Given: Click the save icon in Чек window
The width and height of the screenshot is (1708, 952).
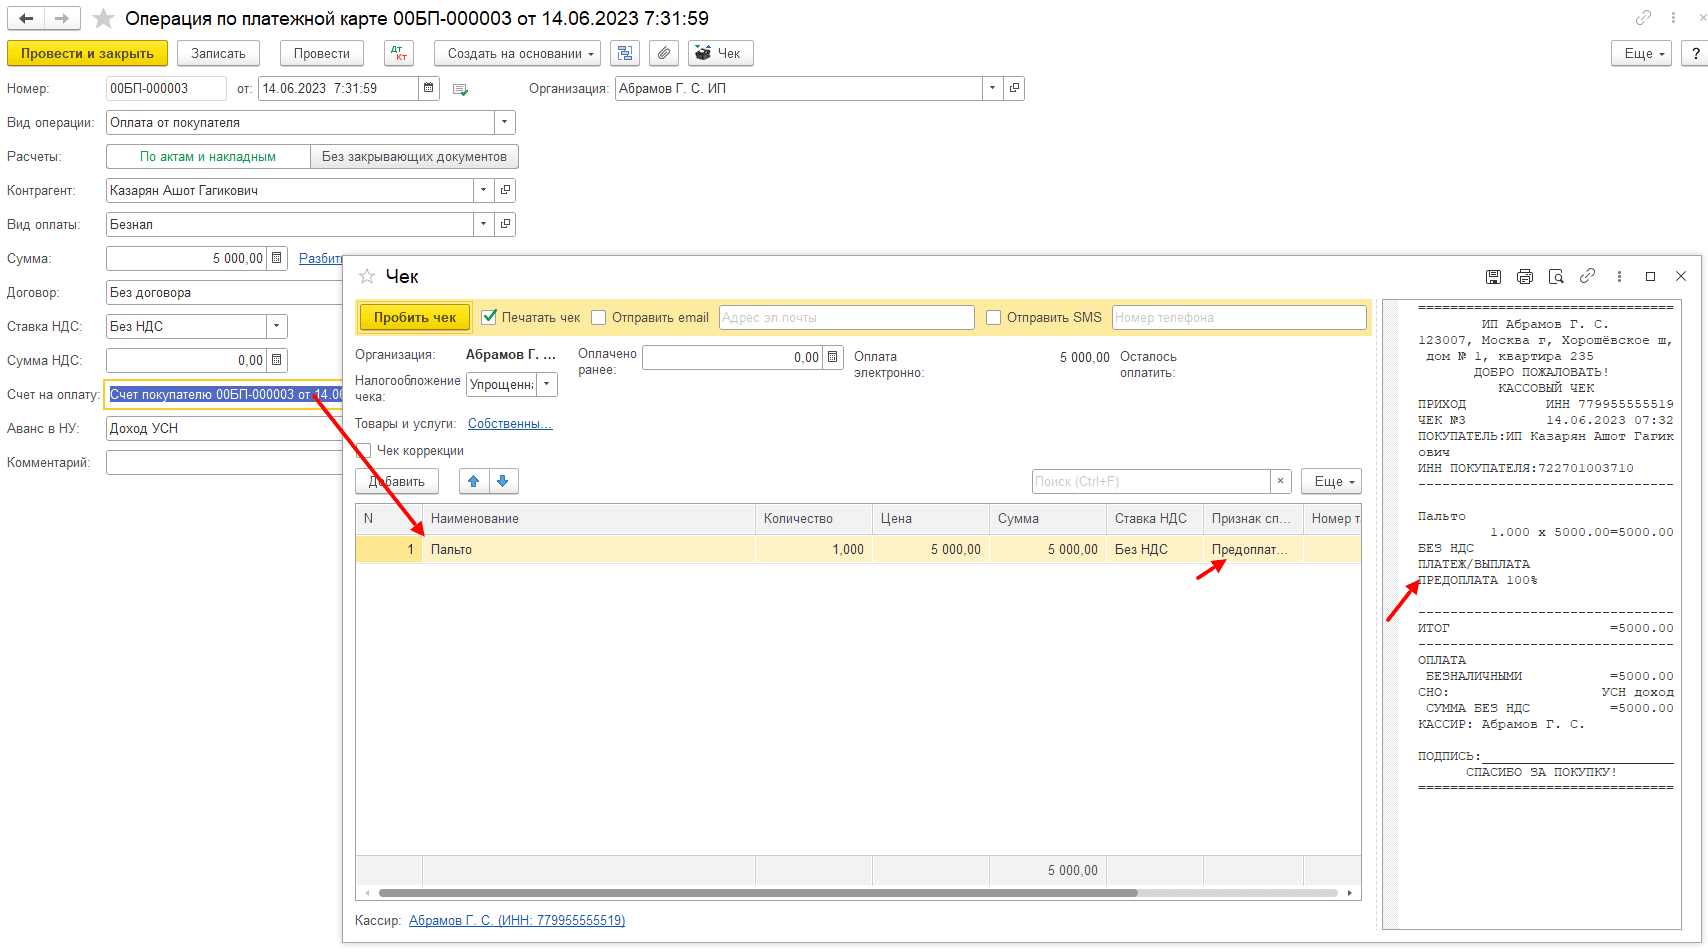Looking at the screenshot, I should 1493,277.
